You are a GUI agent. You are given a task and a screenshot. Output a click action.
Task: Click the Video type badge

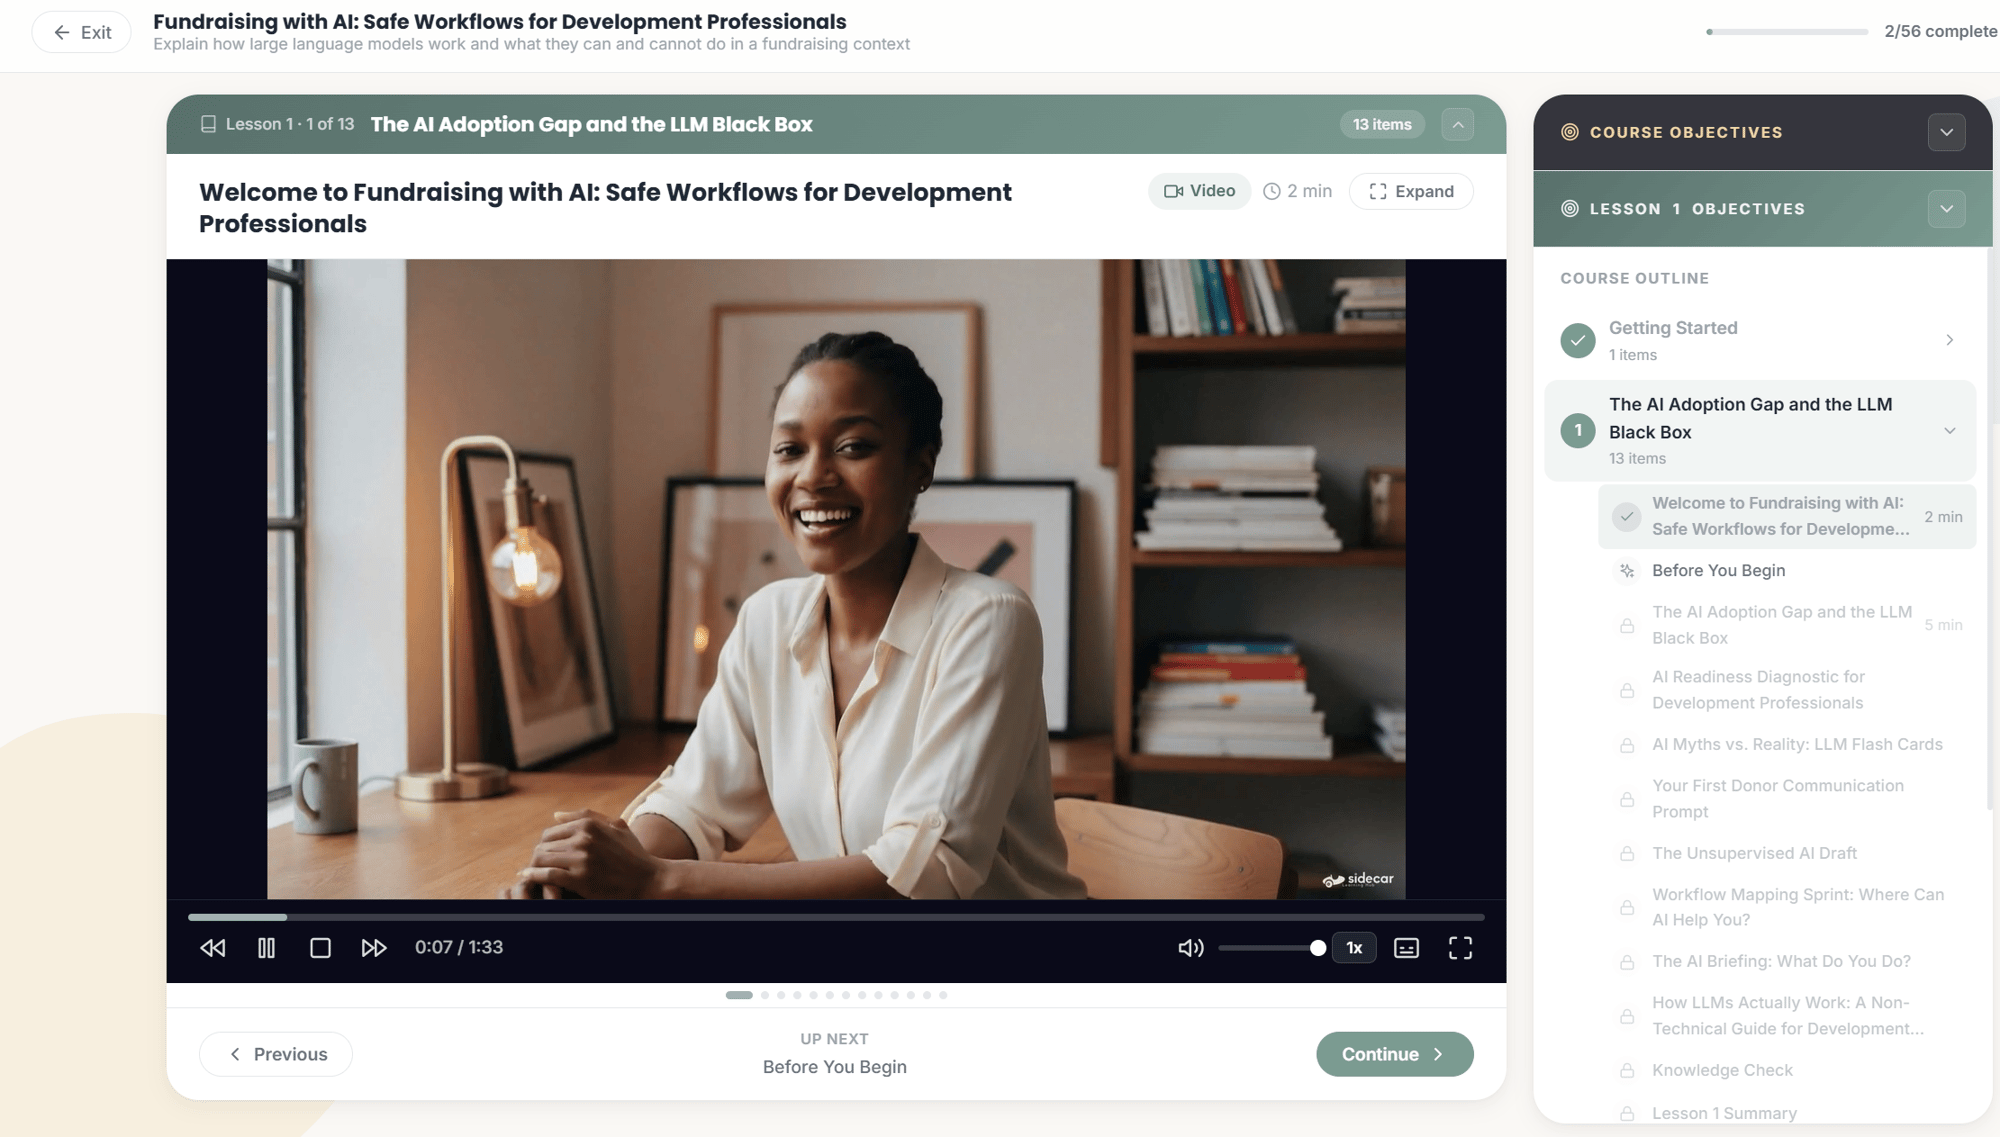[x=1199, y=191]
